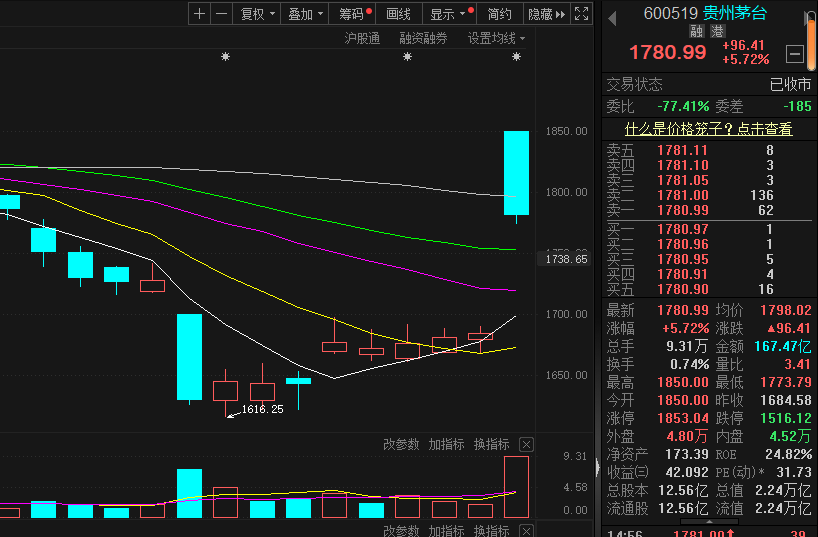Close the bottom indicator panel
This screenshot has width=818, height=537.
[526, 531]
